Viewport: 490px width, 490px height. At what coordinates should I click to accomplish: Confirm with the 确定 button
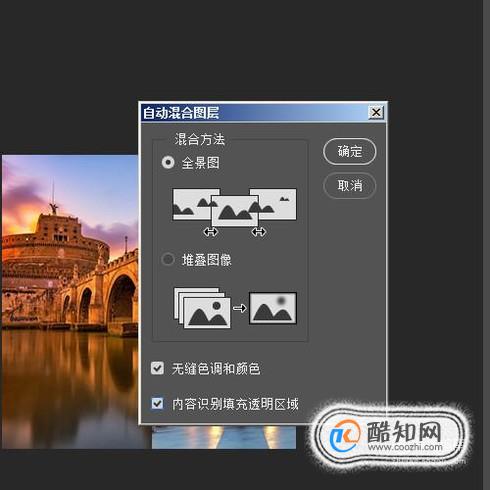[349, 152]
